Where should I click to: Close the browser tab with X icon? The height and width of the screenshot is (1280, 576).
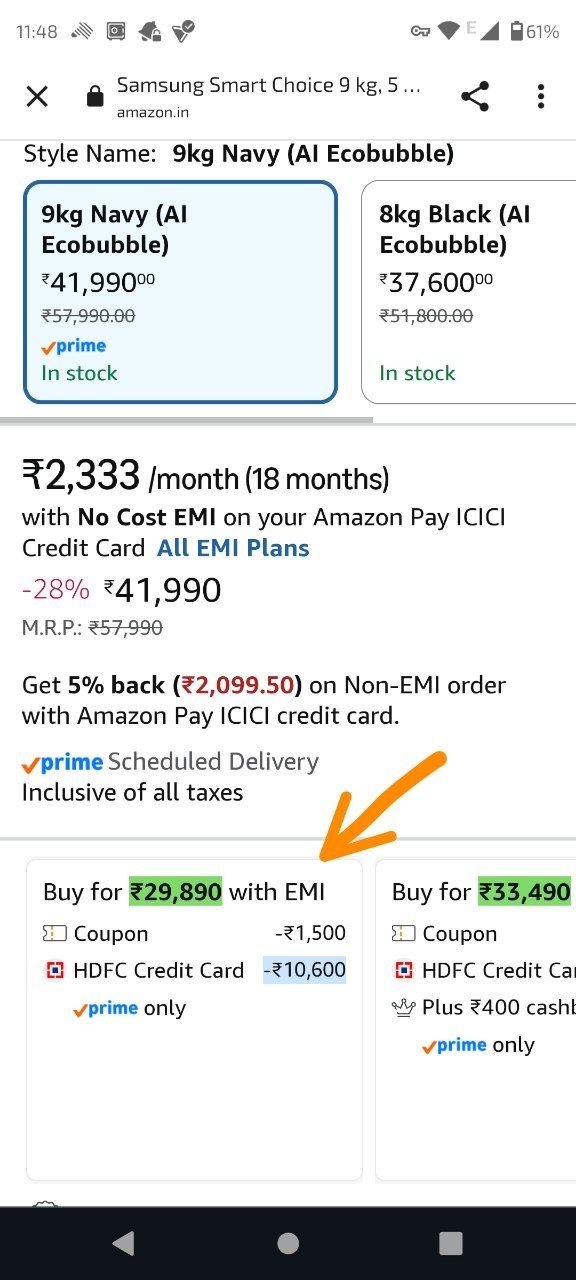pos(37,96)
